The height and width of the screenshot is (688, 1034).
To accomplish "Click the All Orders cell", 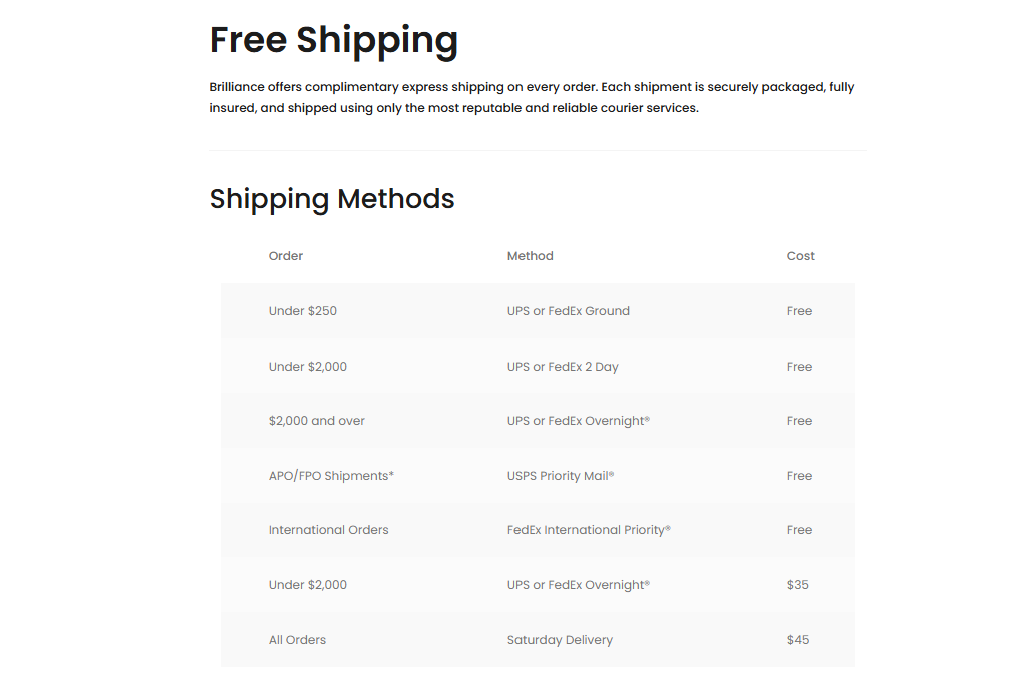I will pyautogui.click(x=297, y=640).
